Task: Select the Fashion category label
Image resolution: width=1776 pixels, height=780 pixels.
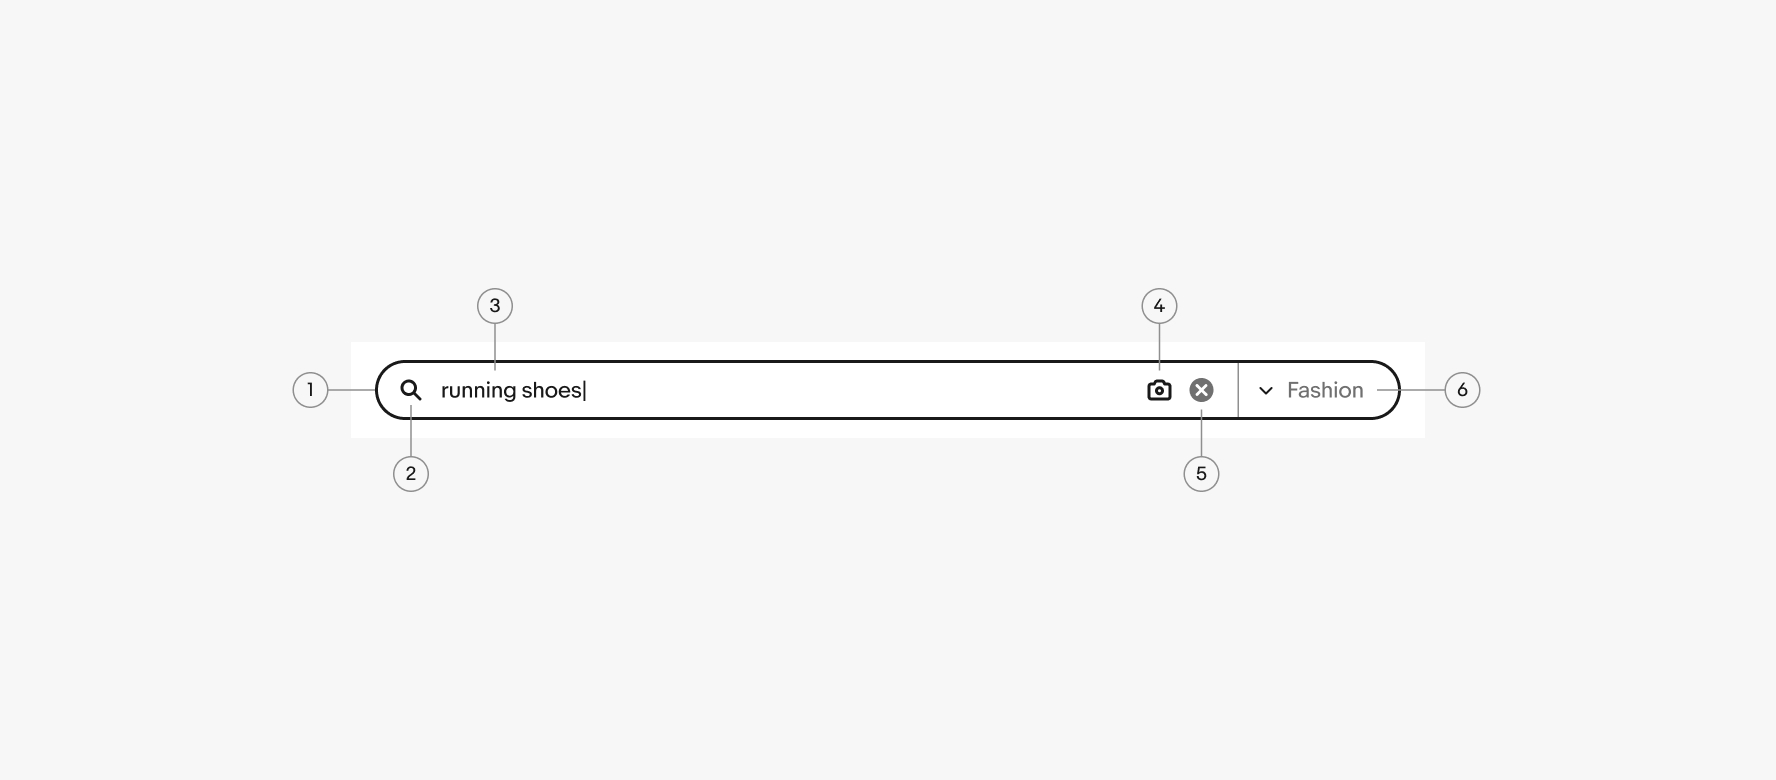Action: click(1324, 390)
